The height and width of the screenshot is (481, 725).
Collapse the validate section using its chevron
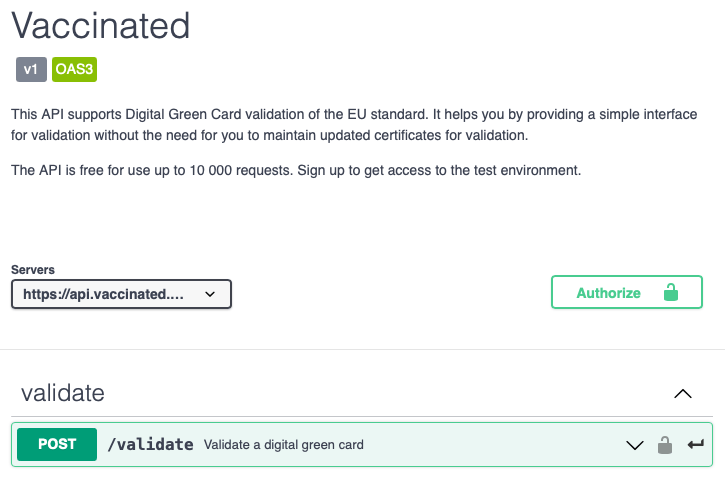683,393
